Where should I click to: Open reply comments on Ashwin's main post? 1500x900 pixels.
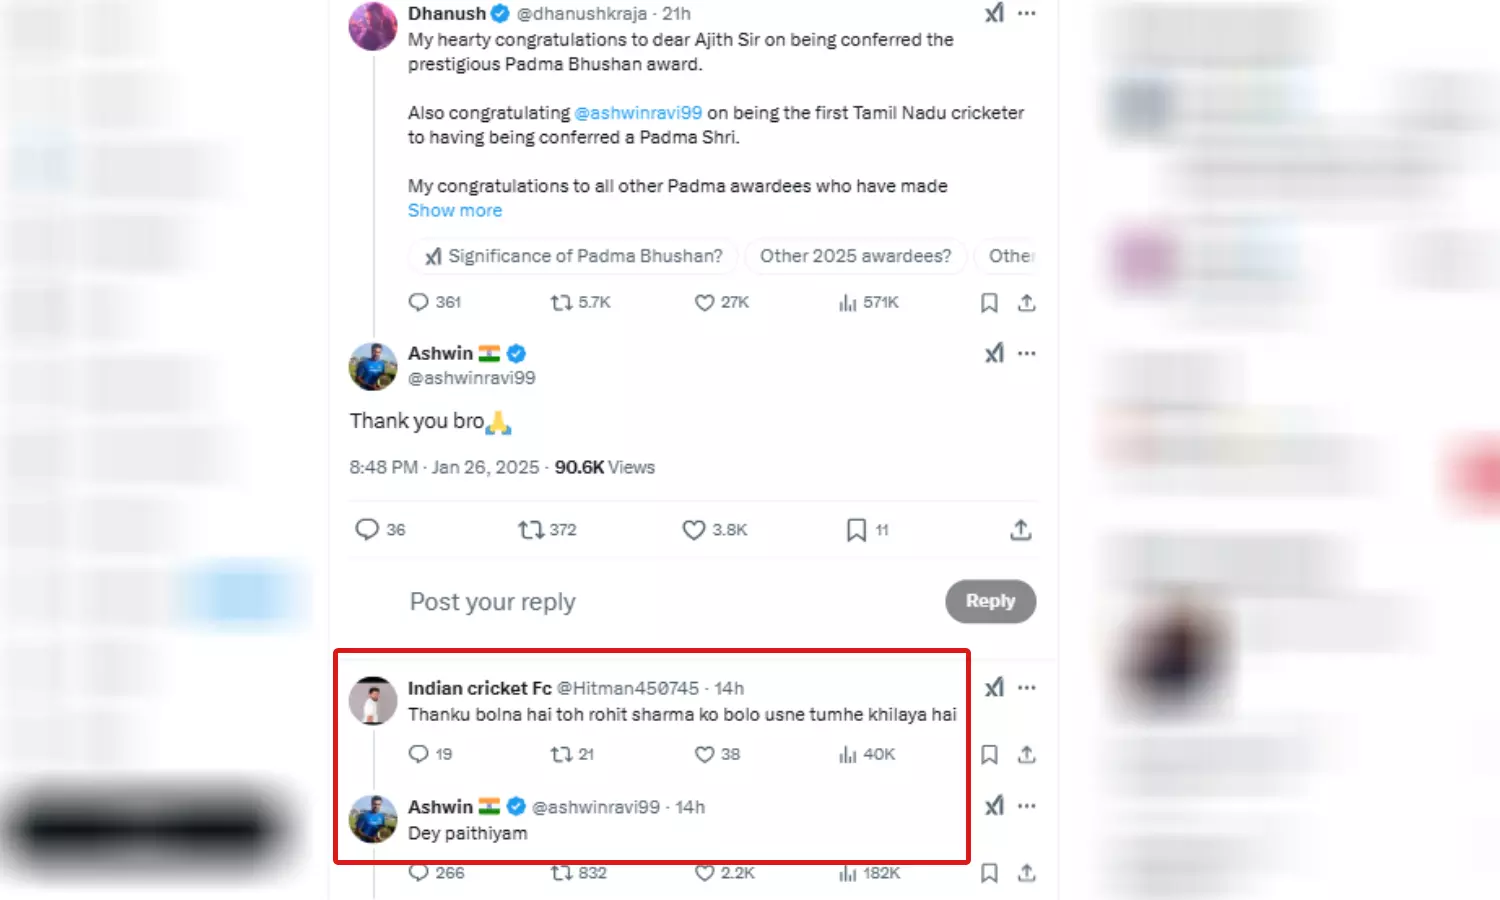coord(368,530)
